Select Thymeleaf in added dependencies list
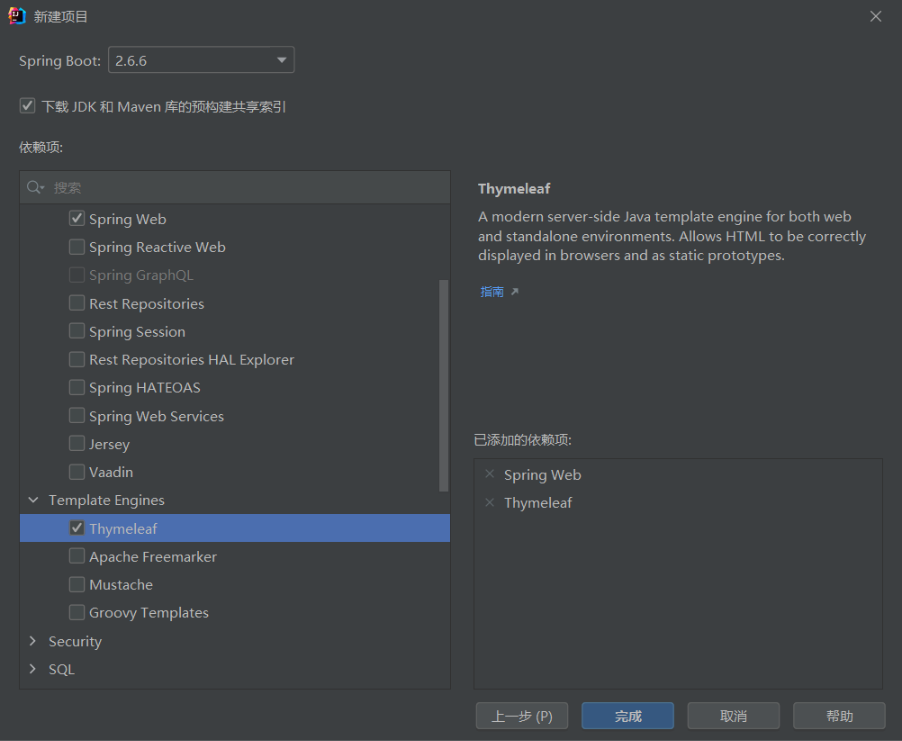This screenshot has height=741, width=902. pyautogui.click(x=538, y=503)
